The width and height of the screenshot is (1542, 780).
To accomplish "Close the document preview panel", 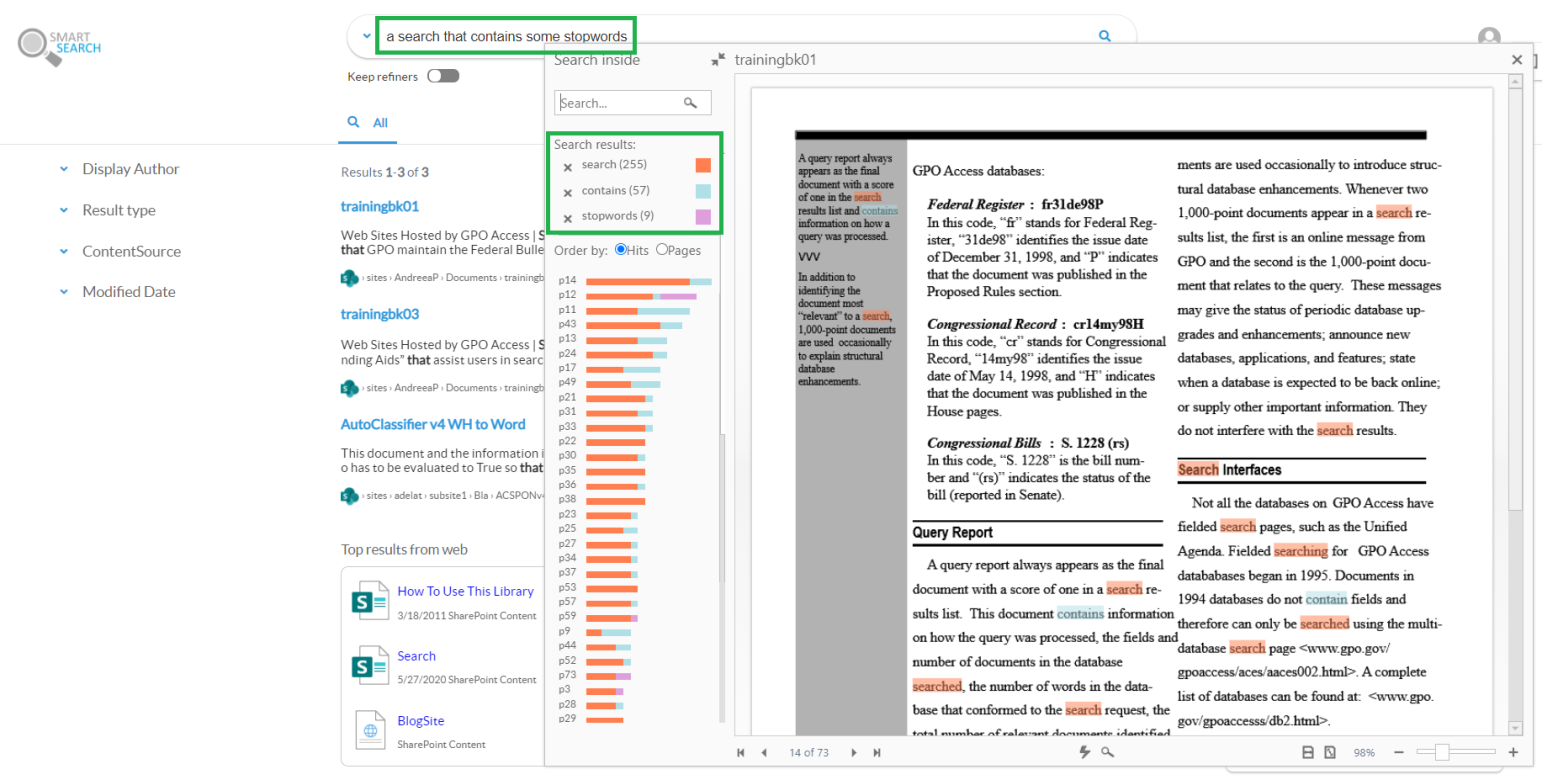I will coord(1517,60).
